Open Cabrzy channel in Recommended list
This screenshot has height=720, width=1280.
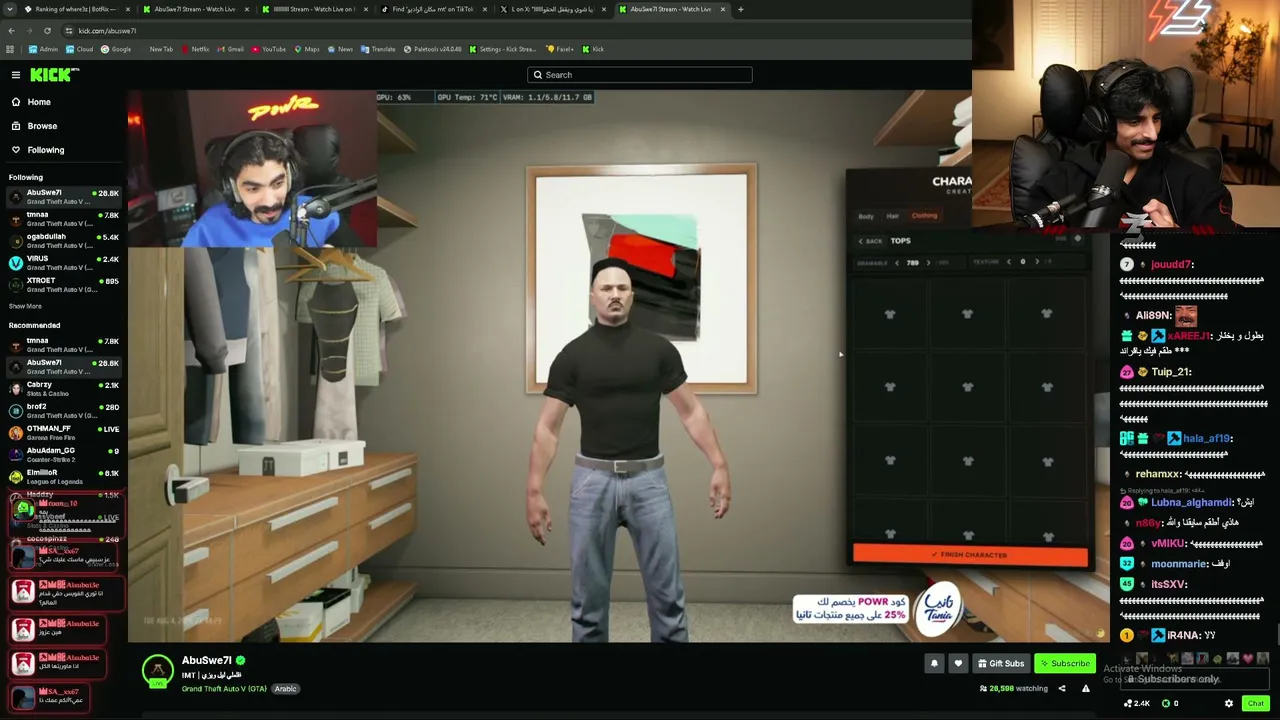64,389
